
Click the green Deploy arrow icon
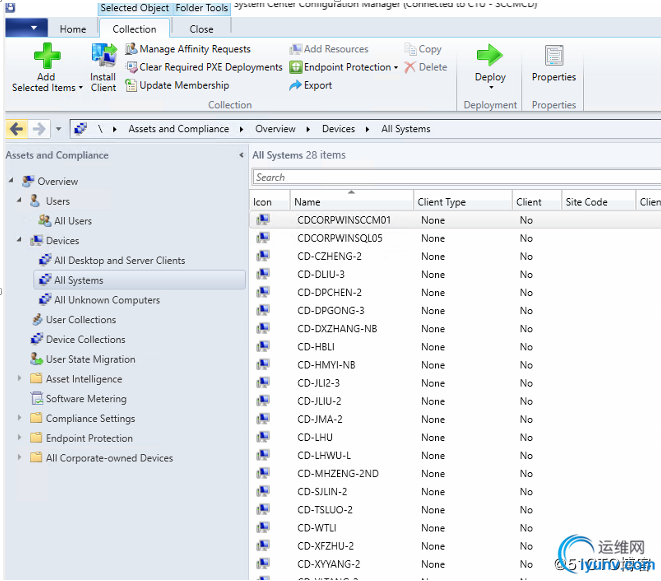489,56
